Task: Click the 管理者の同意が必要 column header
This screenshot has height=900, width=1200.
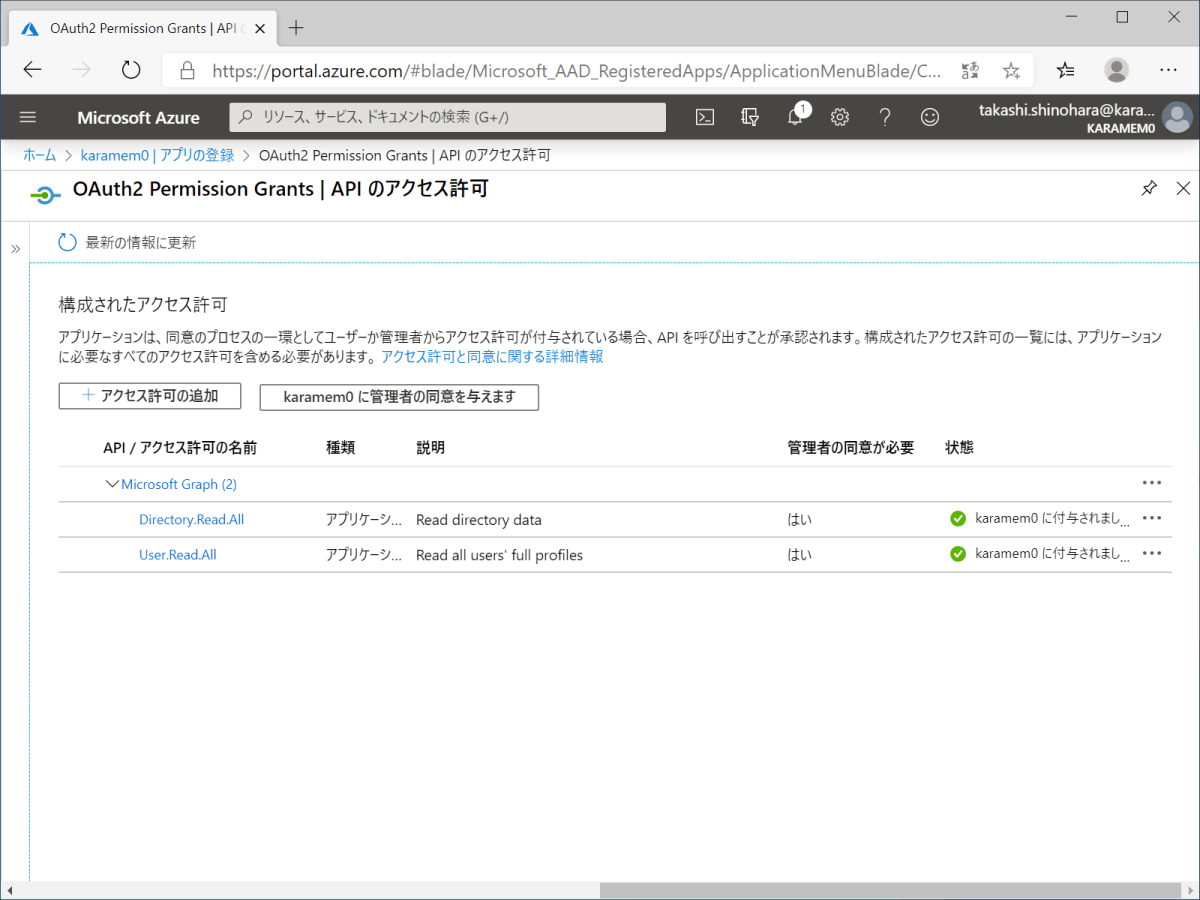Action: click(851, 448)
